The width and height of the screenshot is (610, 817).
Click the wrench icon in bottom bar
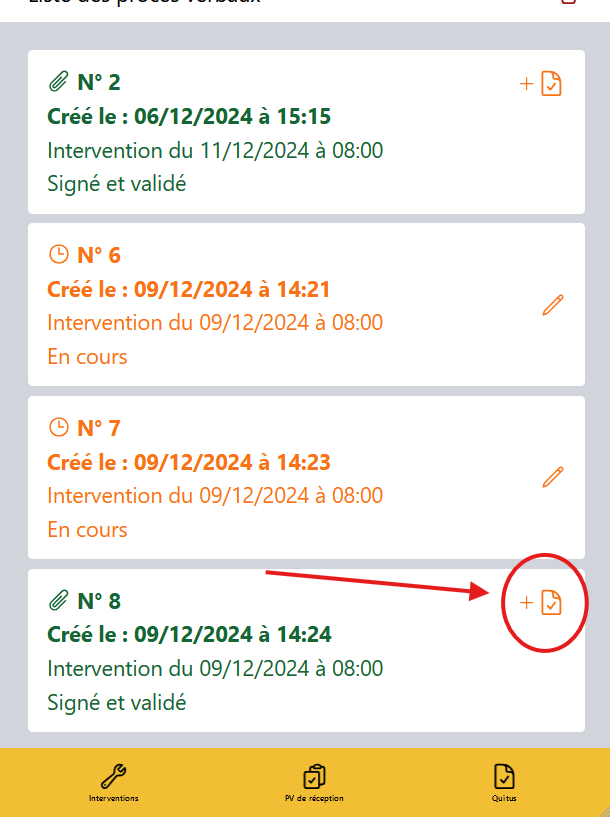click(114, 776)
